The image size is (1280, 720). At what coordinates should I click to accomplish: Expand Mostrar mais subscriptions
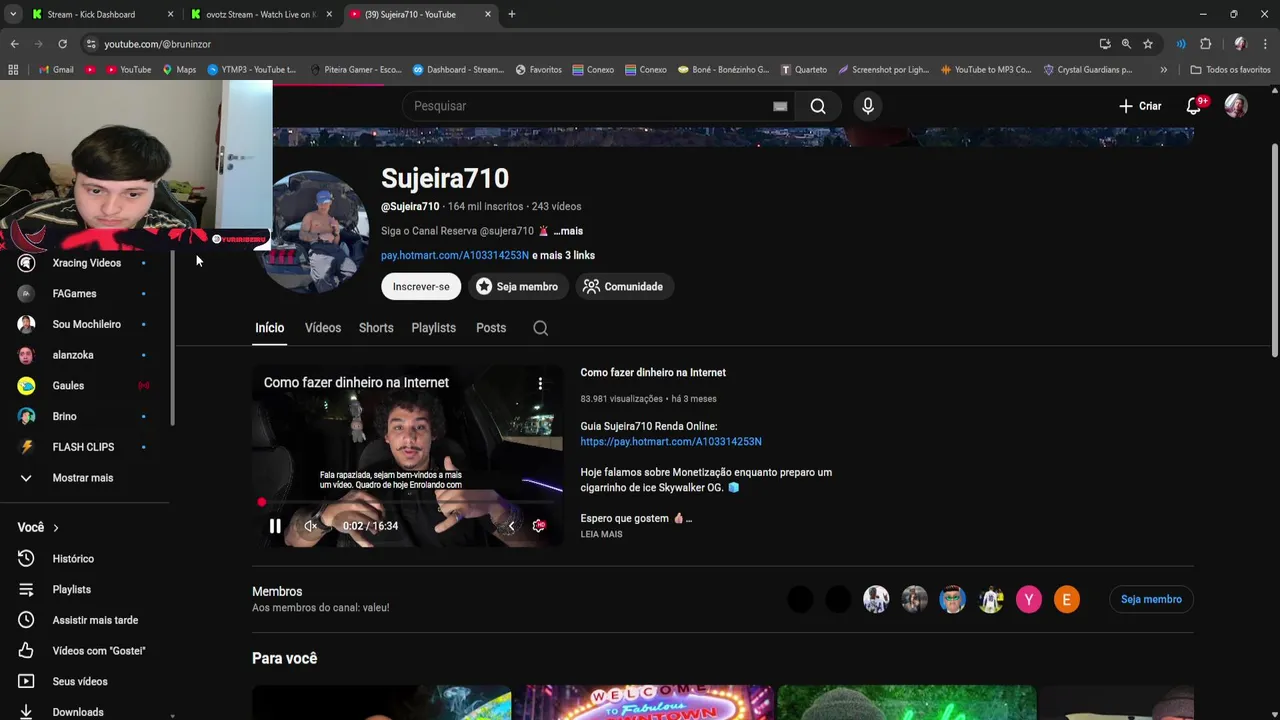84,478
